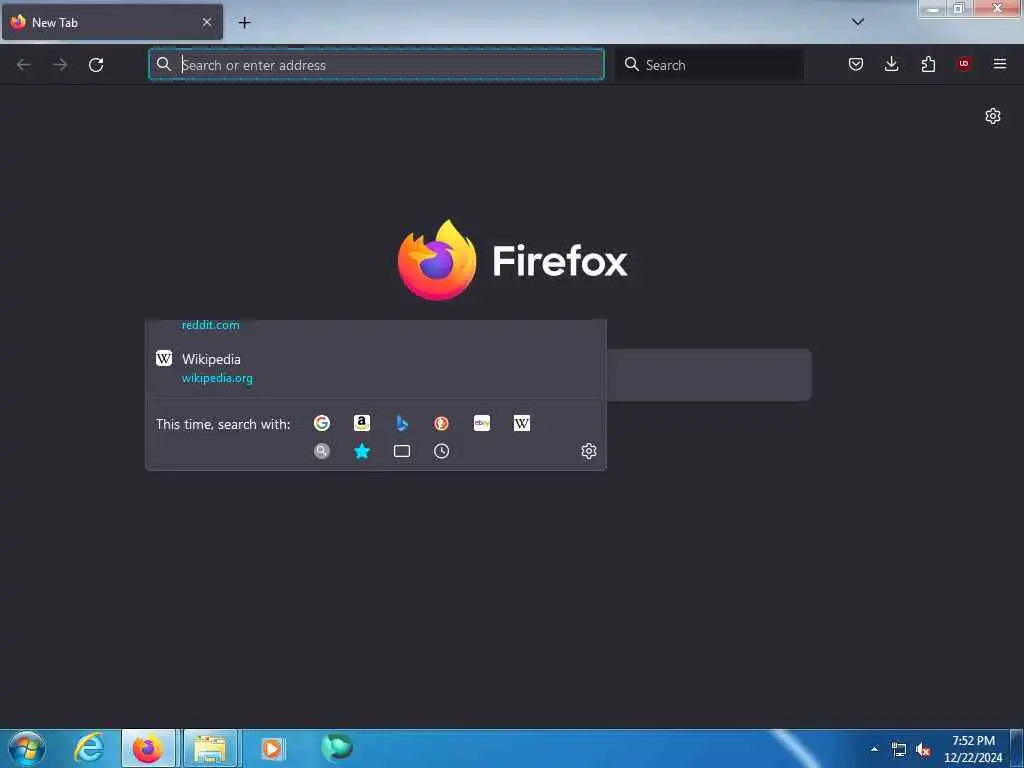Search this time with eBay

point(482,423)
